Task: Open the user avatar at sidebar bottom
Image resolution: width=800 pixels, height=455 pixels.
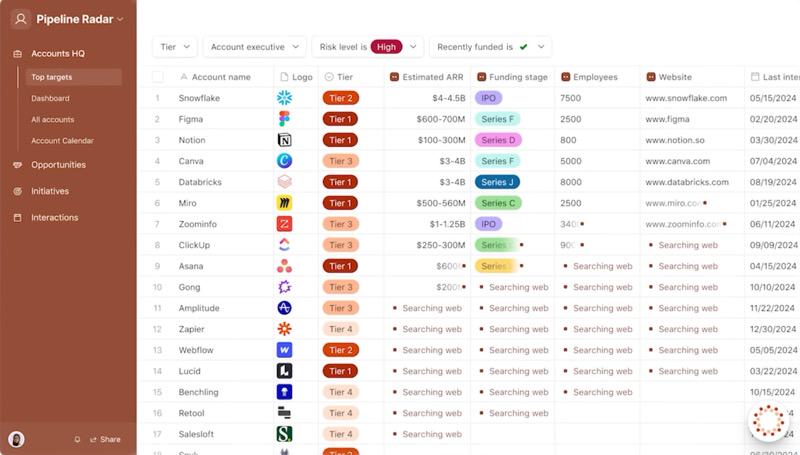Action: pos(16,439)
